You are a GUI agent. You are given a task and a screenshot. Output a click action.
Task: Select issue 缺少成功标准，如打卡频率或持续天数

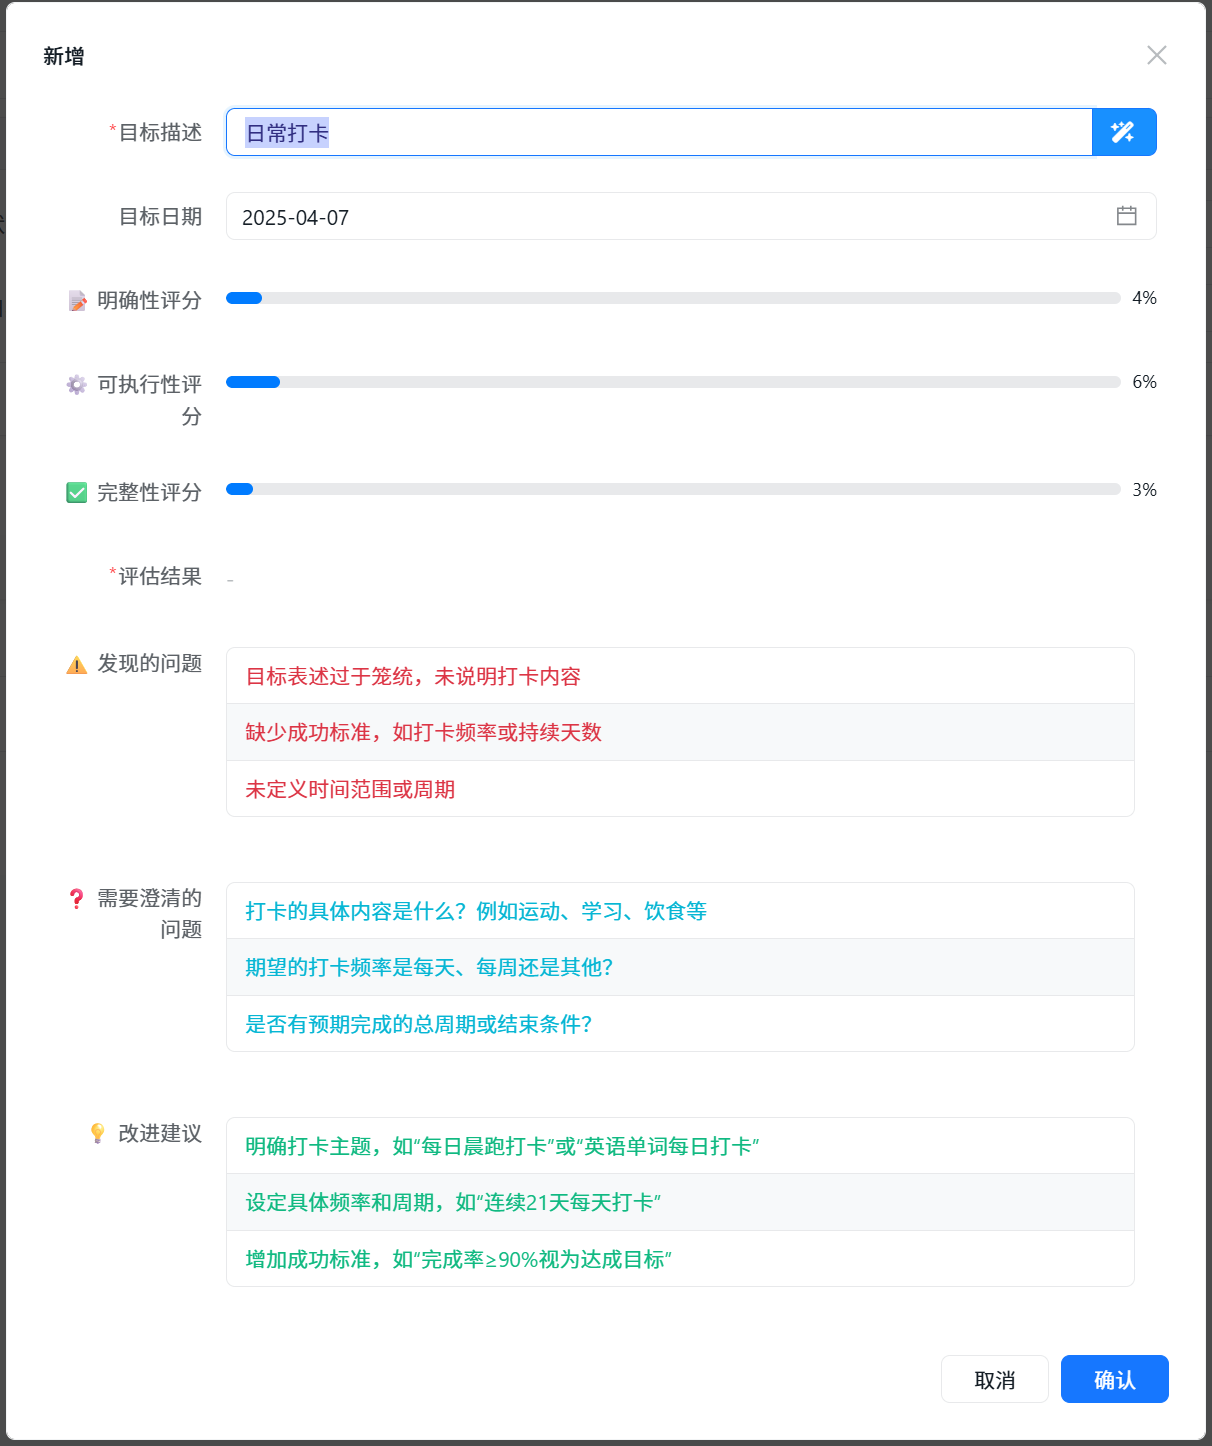680,732
